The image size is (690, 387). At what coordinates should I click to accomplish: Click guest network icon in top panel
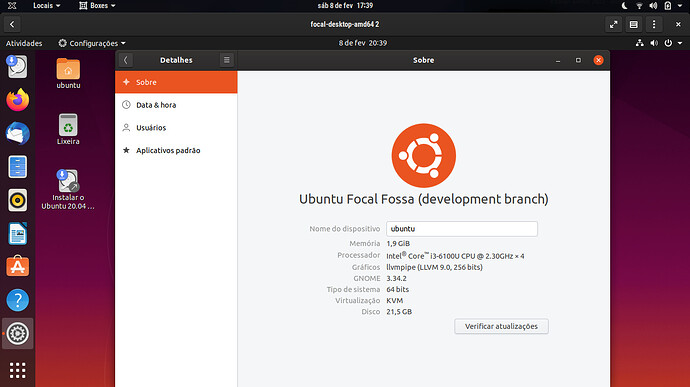tap(639, 43)
